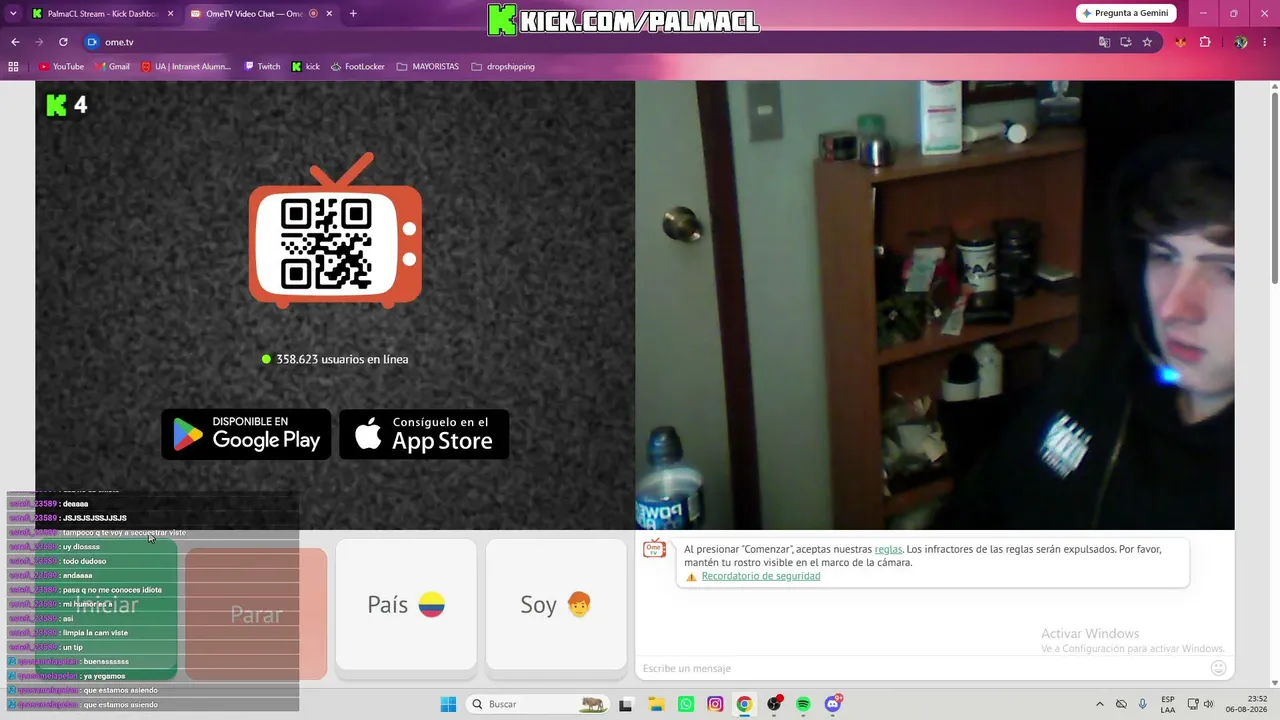Click the local webcam video preview

[x=935, y=305]
